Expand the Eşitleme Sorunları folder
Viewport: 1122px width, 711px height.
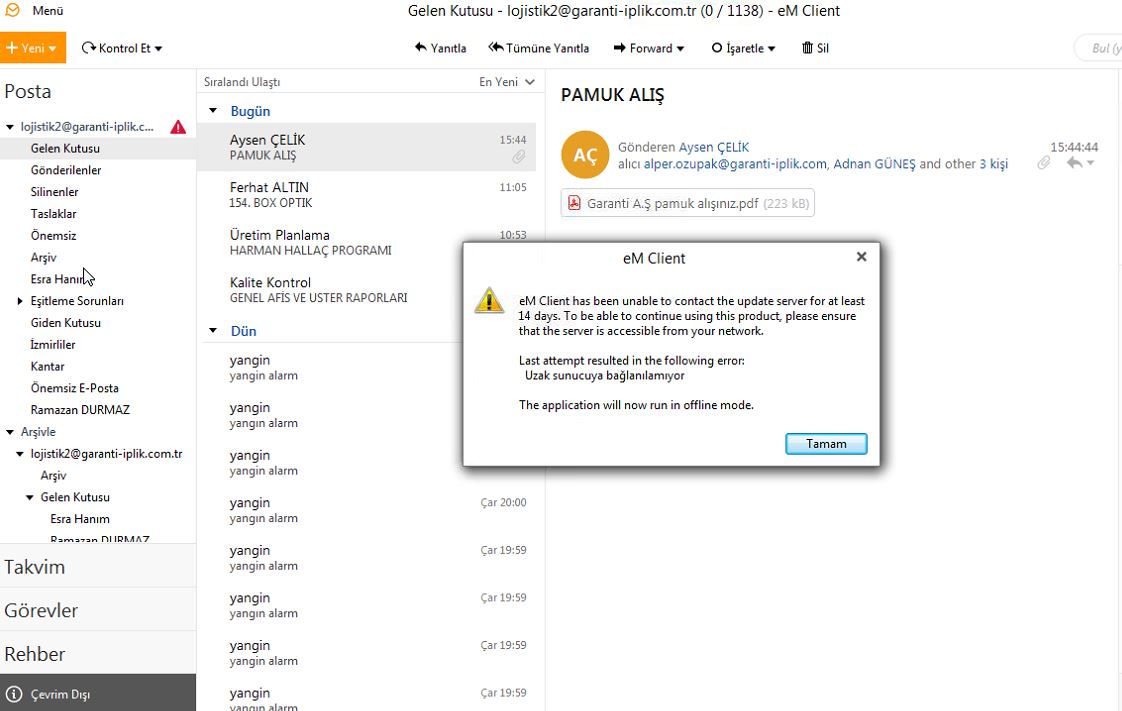click(x=20, y=301)
